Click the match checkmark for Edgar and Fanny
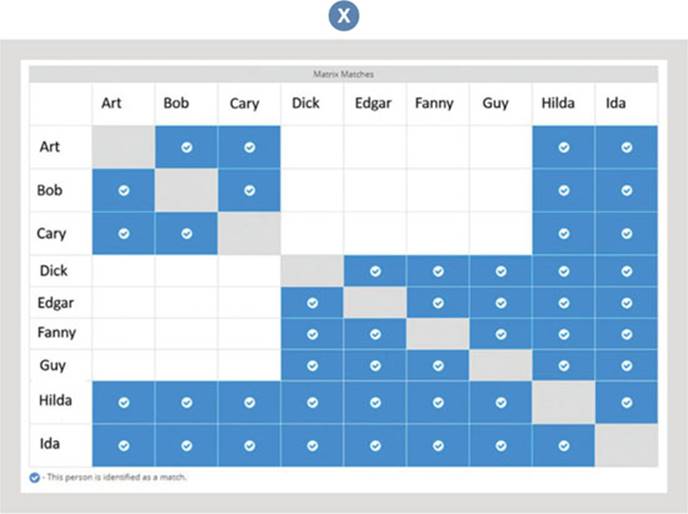 438,303
